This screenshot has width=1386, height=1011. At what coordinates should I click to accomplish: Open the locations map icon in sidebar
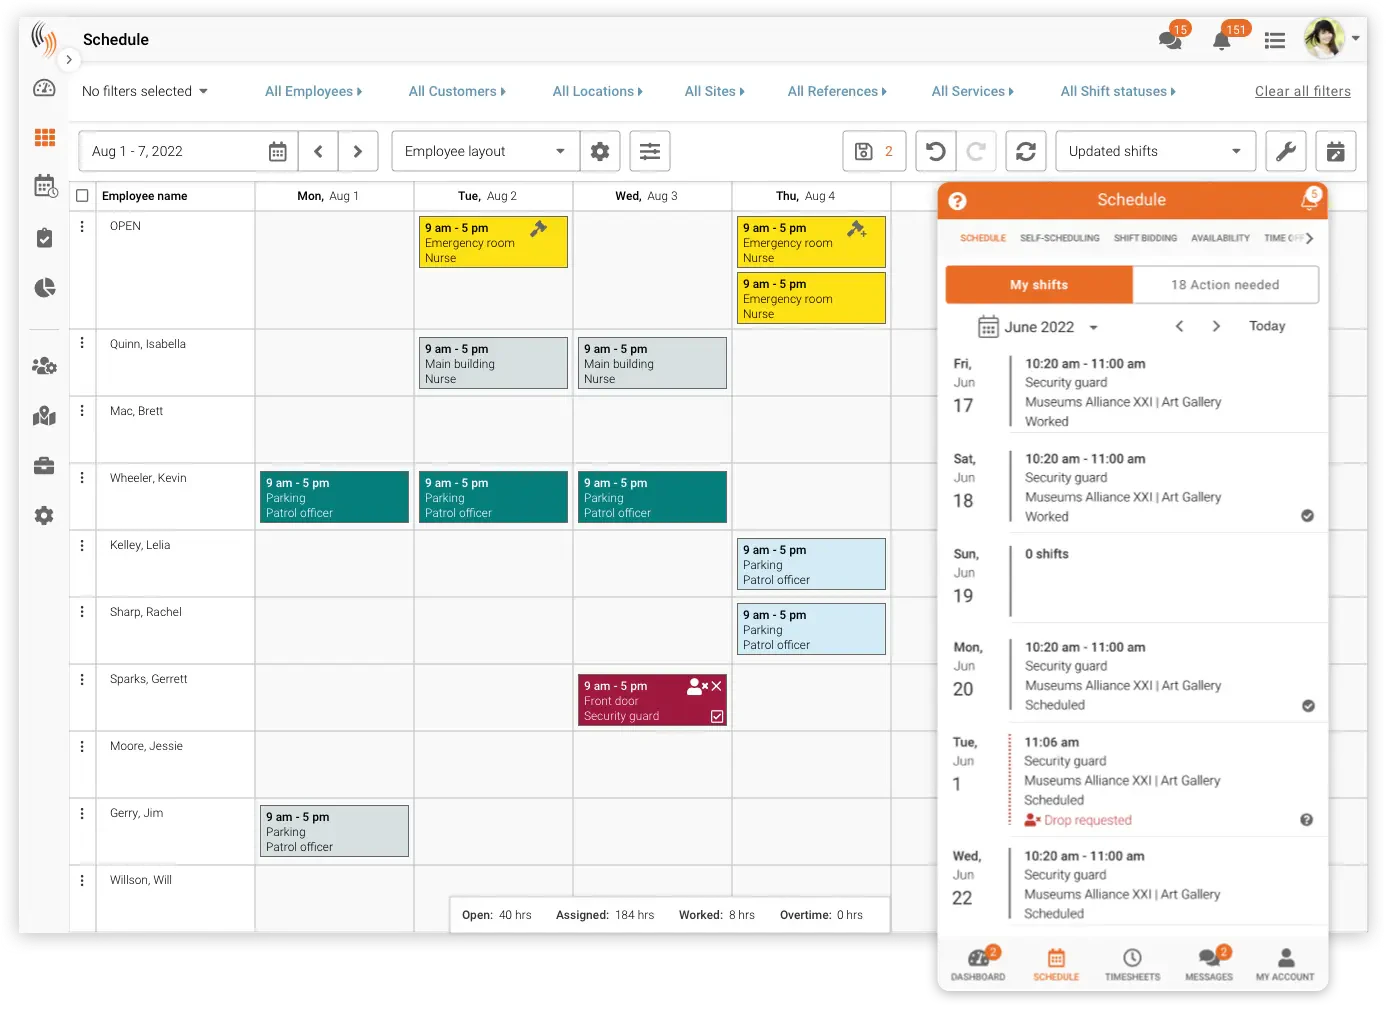click(44, 416)
